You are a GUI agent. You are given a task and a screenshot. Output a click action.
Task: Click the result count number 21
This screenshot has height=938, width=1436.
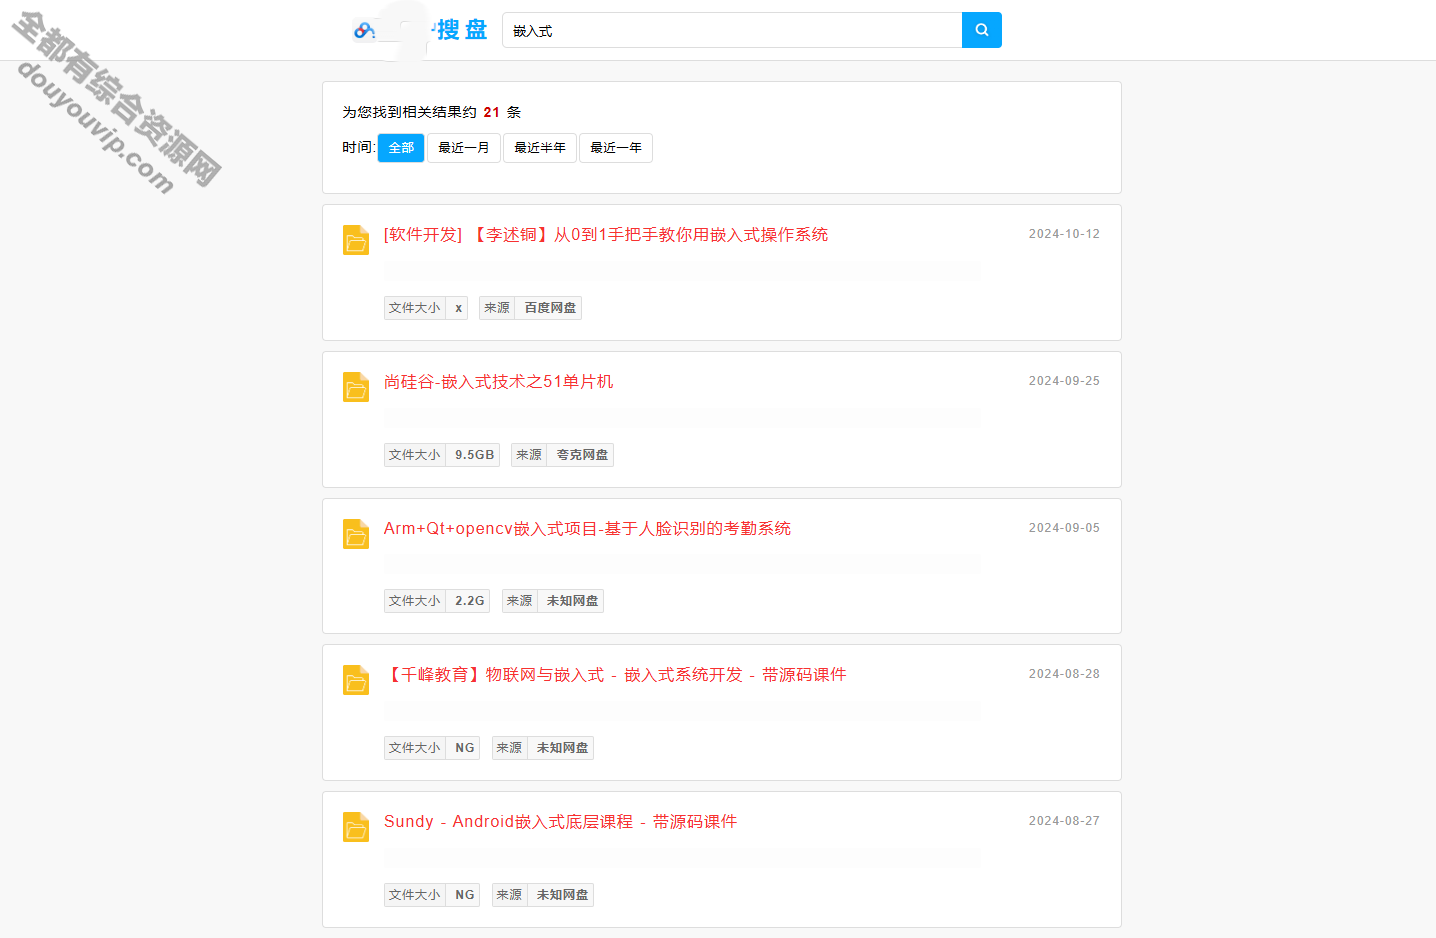[491, 112]
